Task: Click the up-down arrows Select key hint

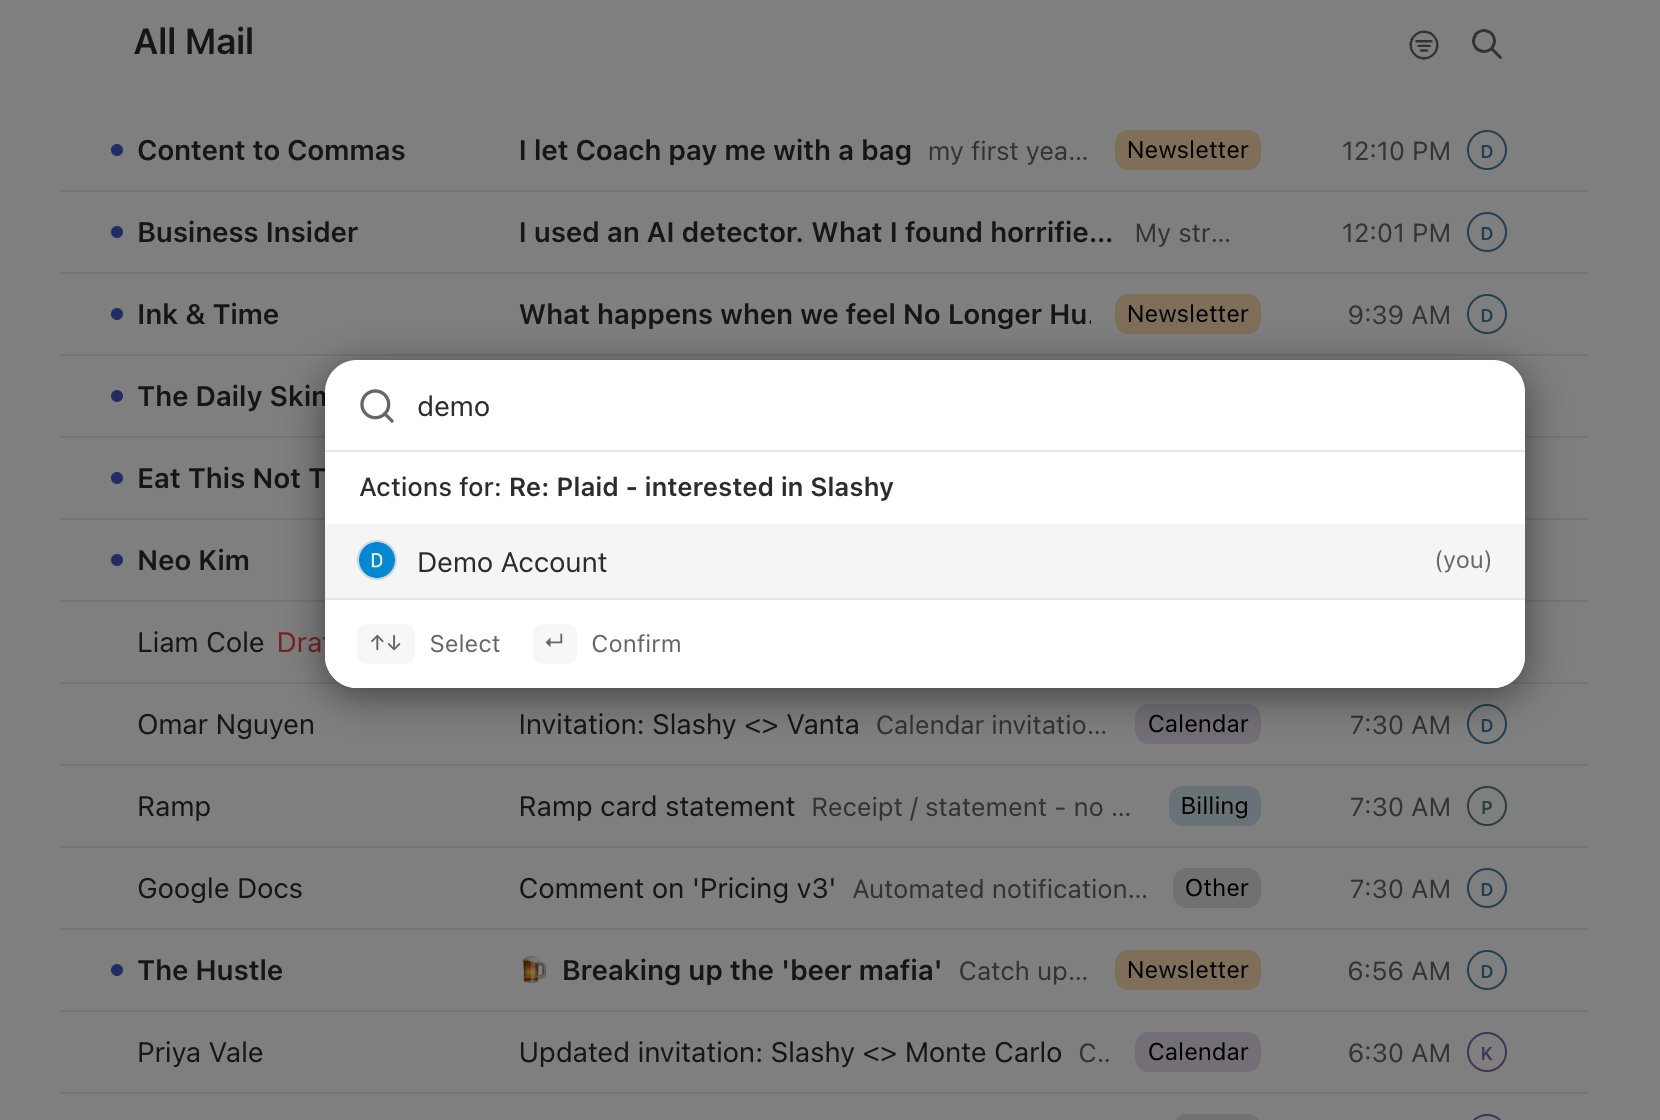Action: tap(386, 643)
